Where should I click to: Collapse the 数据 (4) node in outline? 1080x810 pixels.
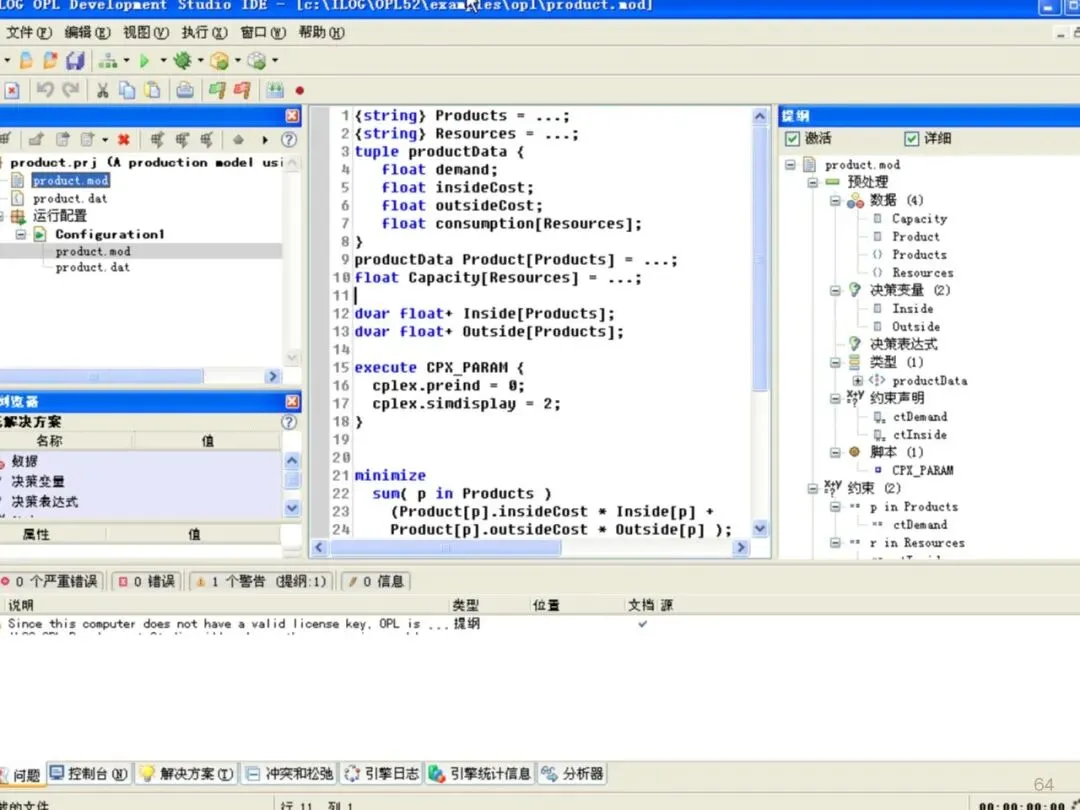(835, 201)
